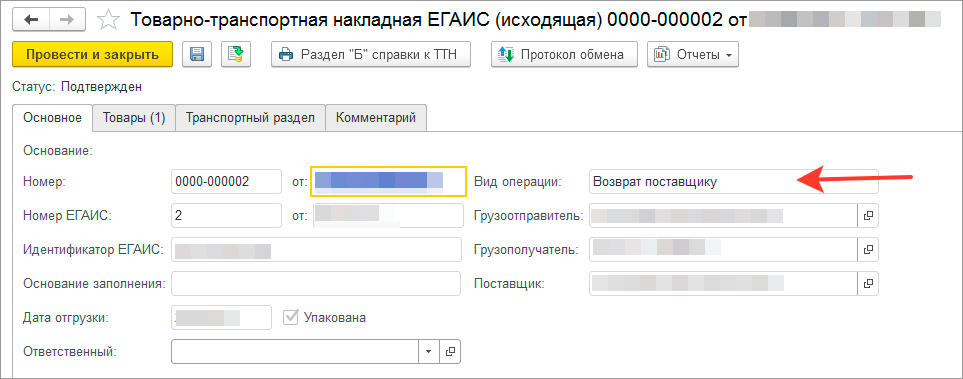Screen dimensions: 963x379
Task: Click Вид операции field Возврат поставщику
Action: (x=734, y=181)
